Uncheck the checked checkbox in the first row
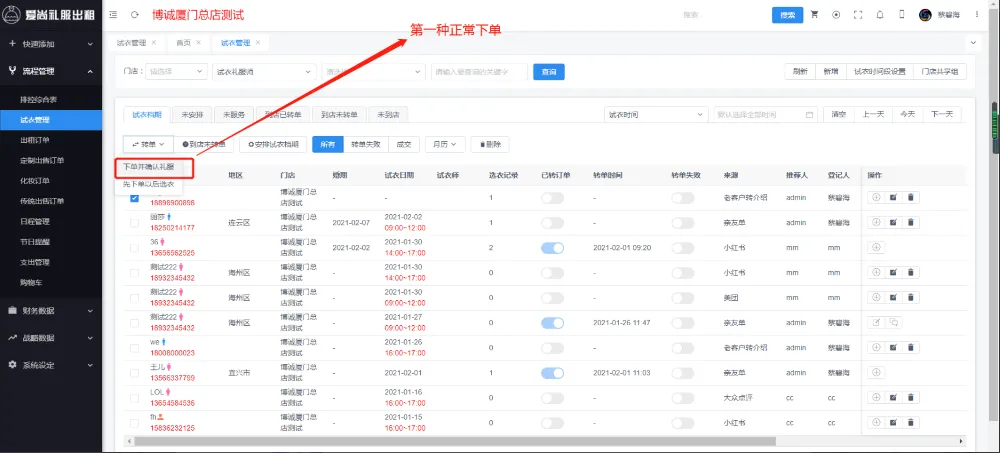This screenshot has height=453, width=1000. pyautogui.click(x=134, y=198)
